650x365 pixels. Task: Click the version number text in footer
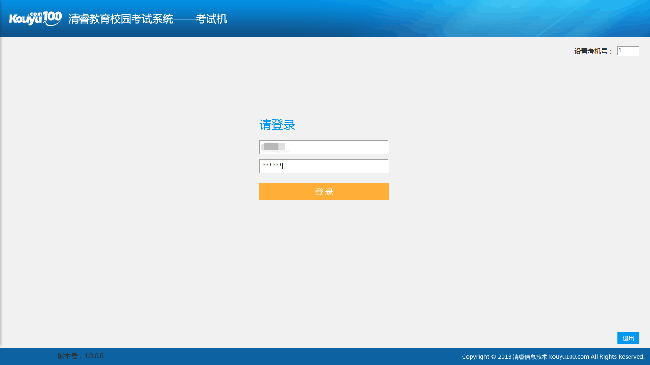point(80,356)
